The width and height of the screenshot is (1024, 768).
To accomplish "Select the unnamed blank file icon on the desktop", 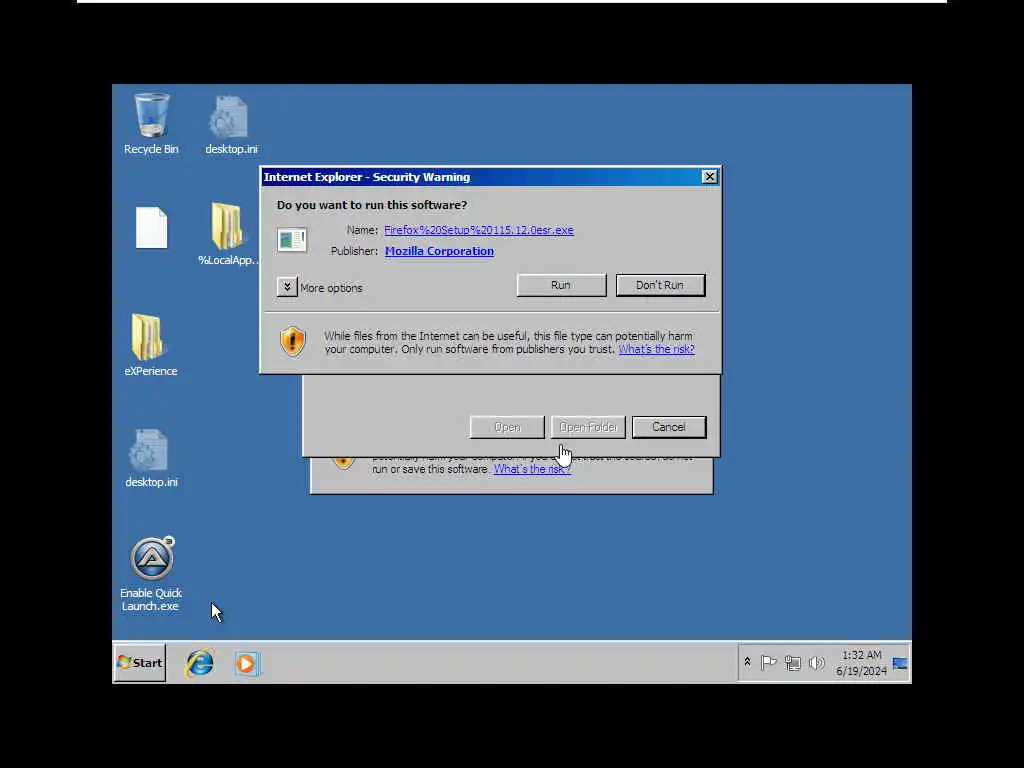I will point(152,227).
